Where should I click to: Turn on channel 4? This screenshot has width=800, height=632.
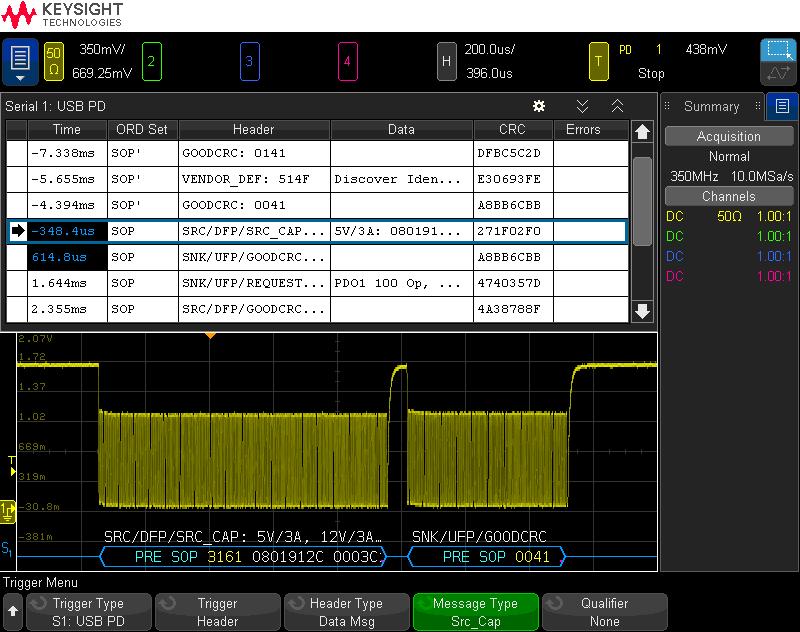click(x=347, y=61)
